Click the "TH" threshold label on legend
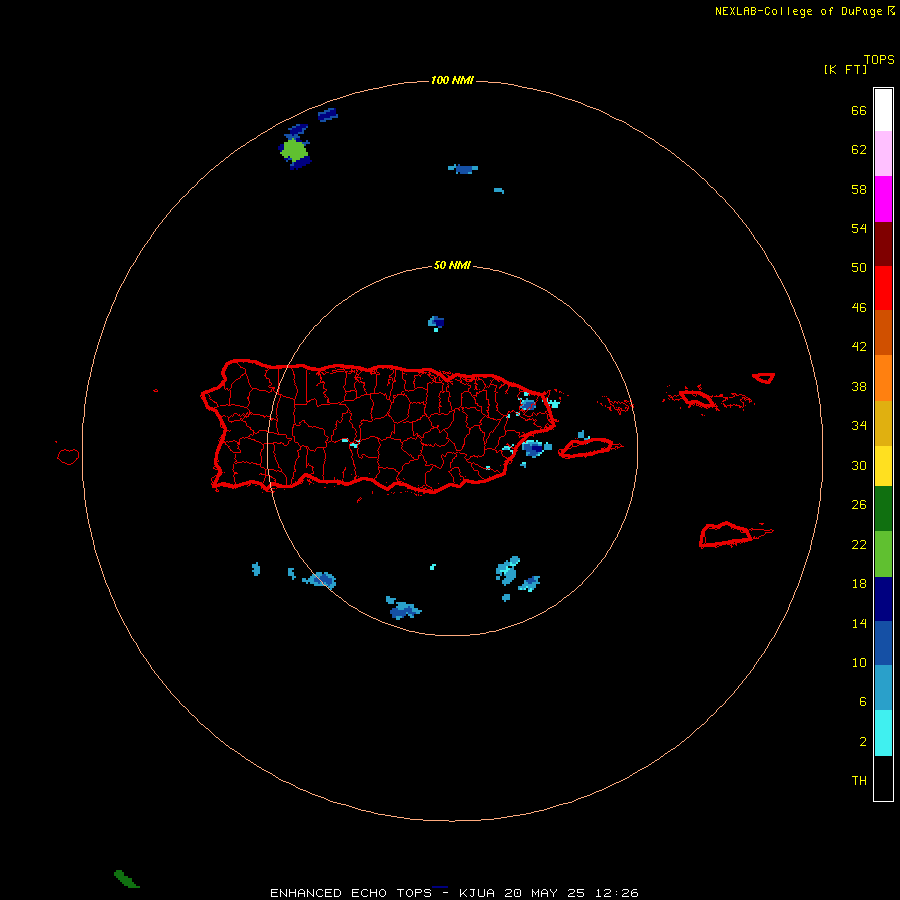The width and height of the screenshot is (900, 900). (x=859, y=781)
